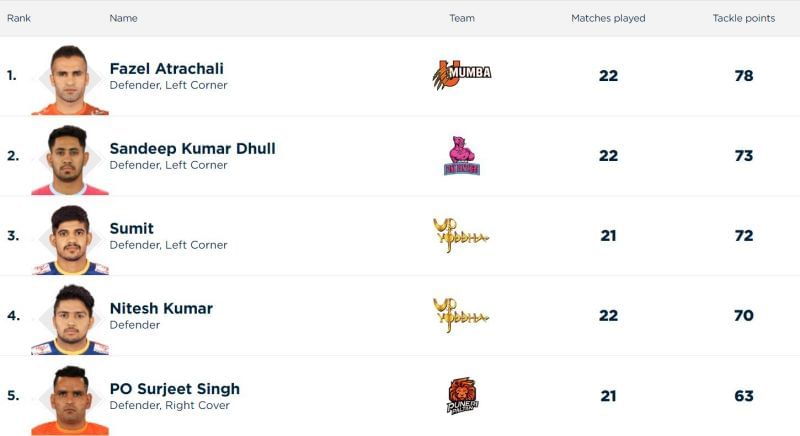The image size is (800, 436).
Task: Click the Sandeep Kumar Dhull name link
Action: (192, 149)
